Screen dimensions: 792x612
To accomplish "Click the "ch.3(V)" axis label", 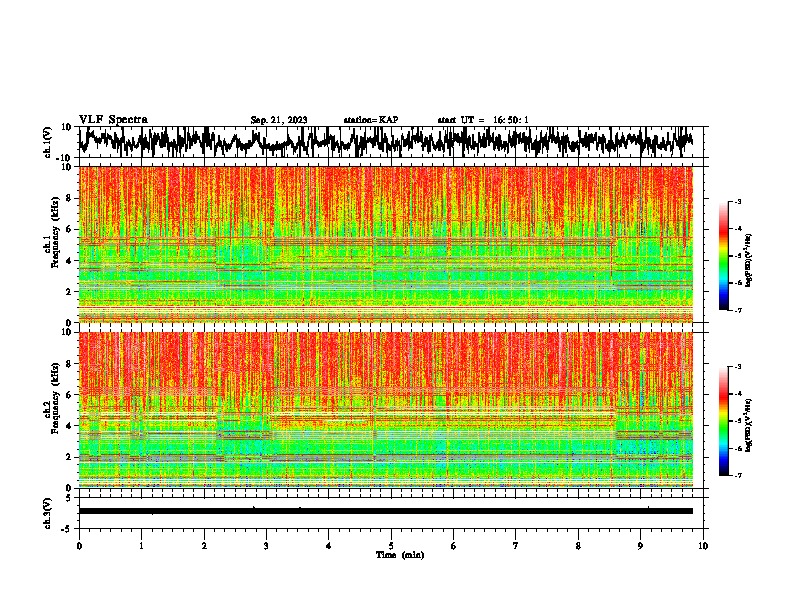I will click(48, 513).
